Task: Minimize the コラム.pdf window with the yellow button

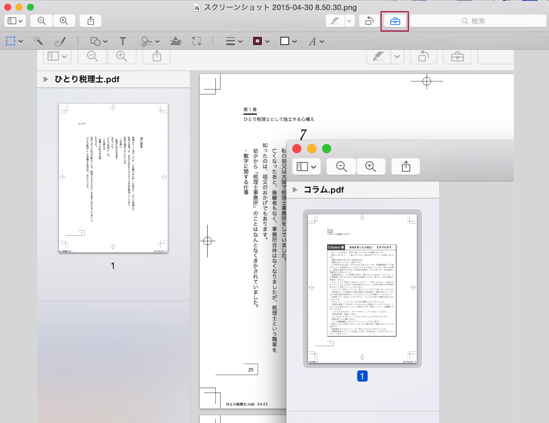Action: pos(312,148)
